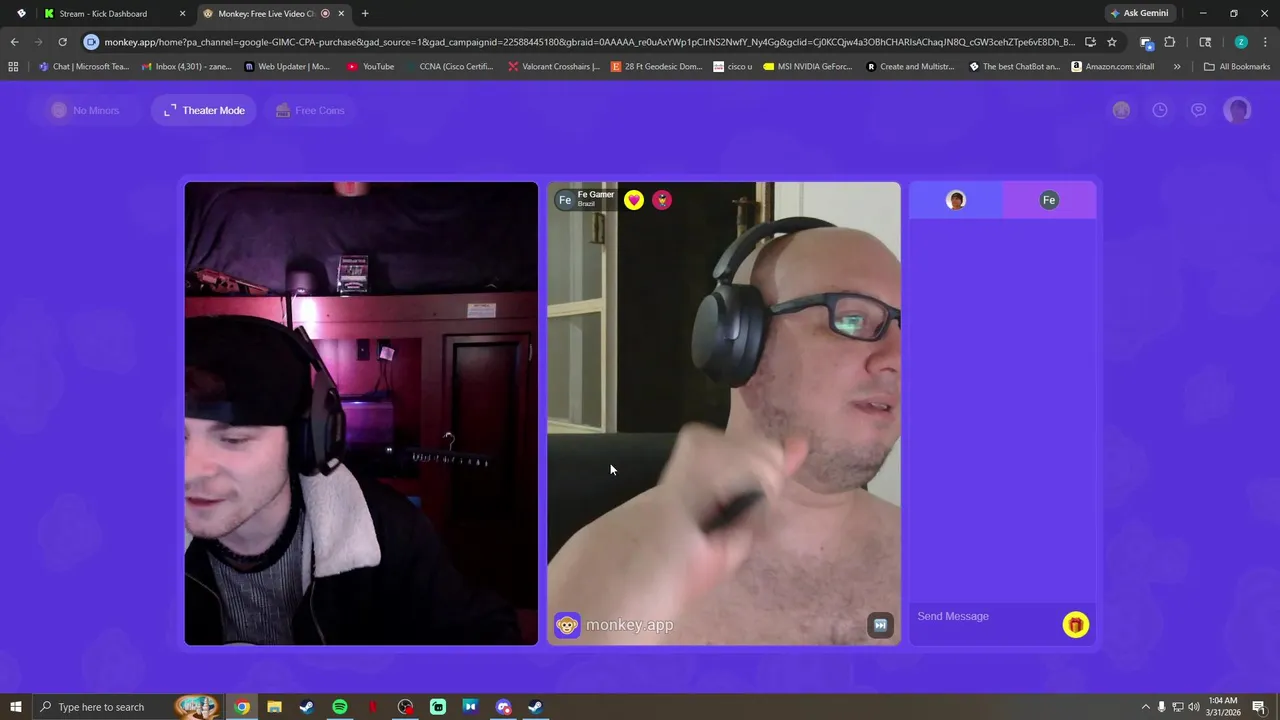Close the Stream - Kick Dashboard tab
Screen dimensions: 1280x720
[x=182, y=14]
